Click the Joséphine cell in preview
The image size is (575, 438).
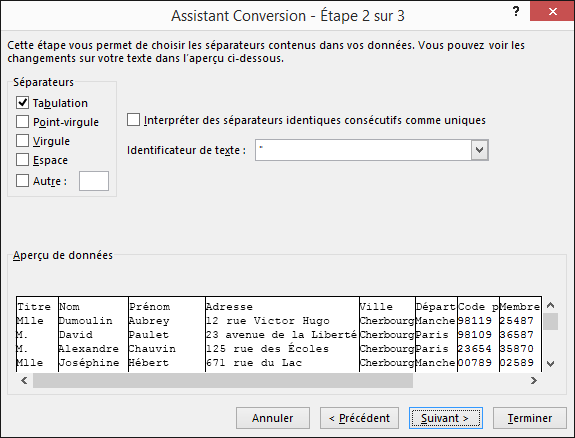[x=89, y=362]
